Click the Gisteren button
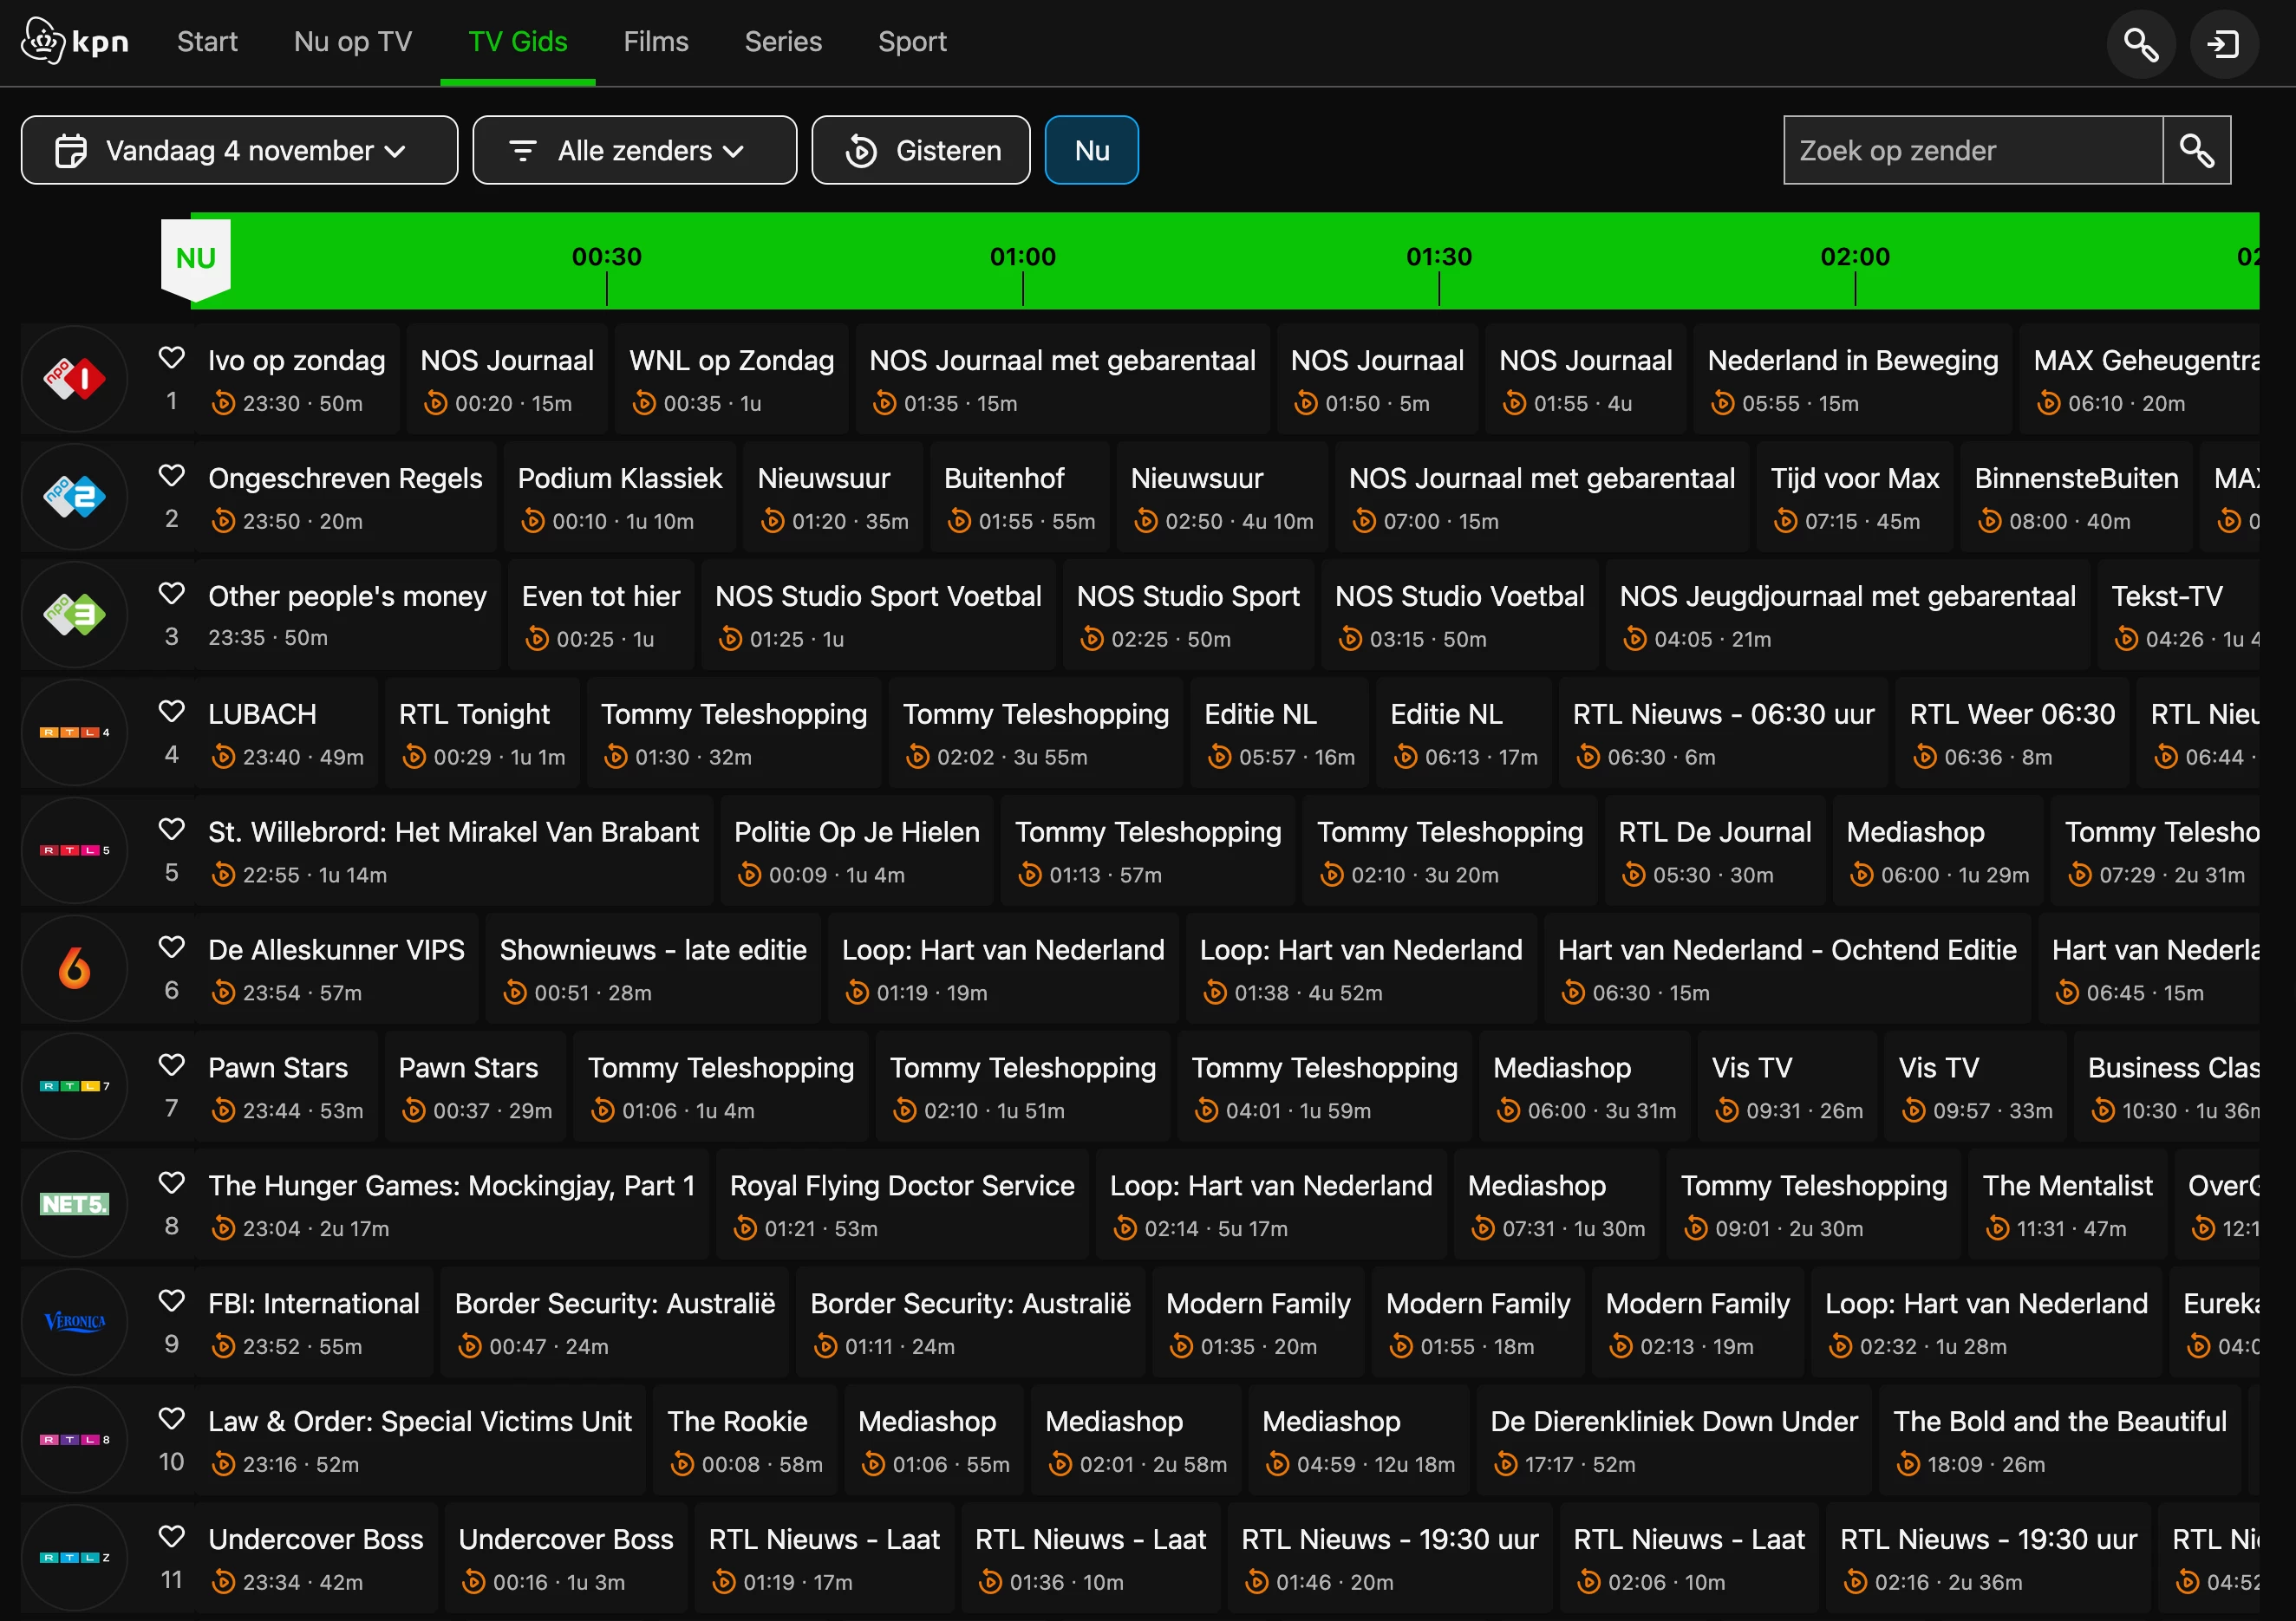2296x1621 pixels. tap(920, 151)
